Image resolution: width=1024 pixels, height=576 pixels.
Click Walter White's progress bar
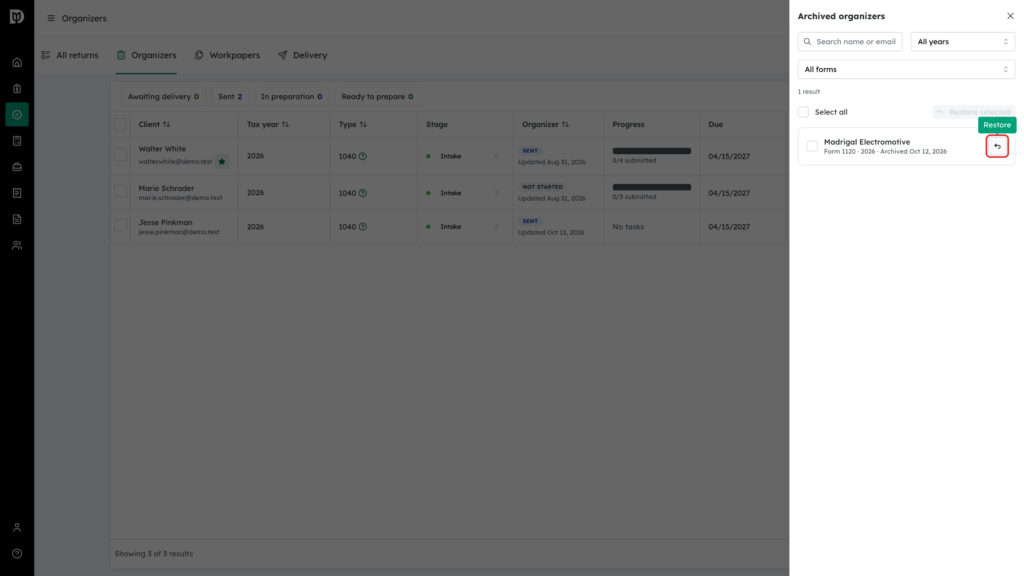point(652,151)
